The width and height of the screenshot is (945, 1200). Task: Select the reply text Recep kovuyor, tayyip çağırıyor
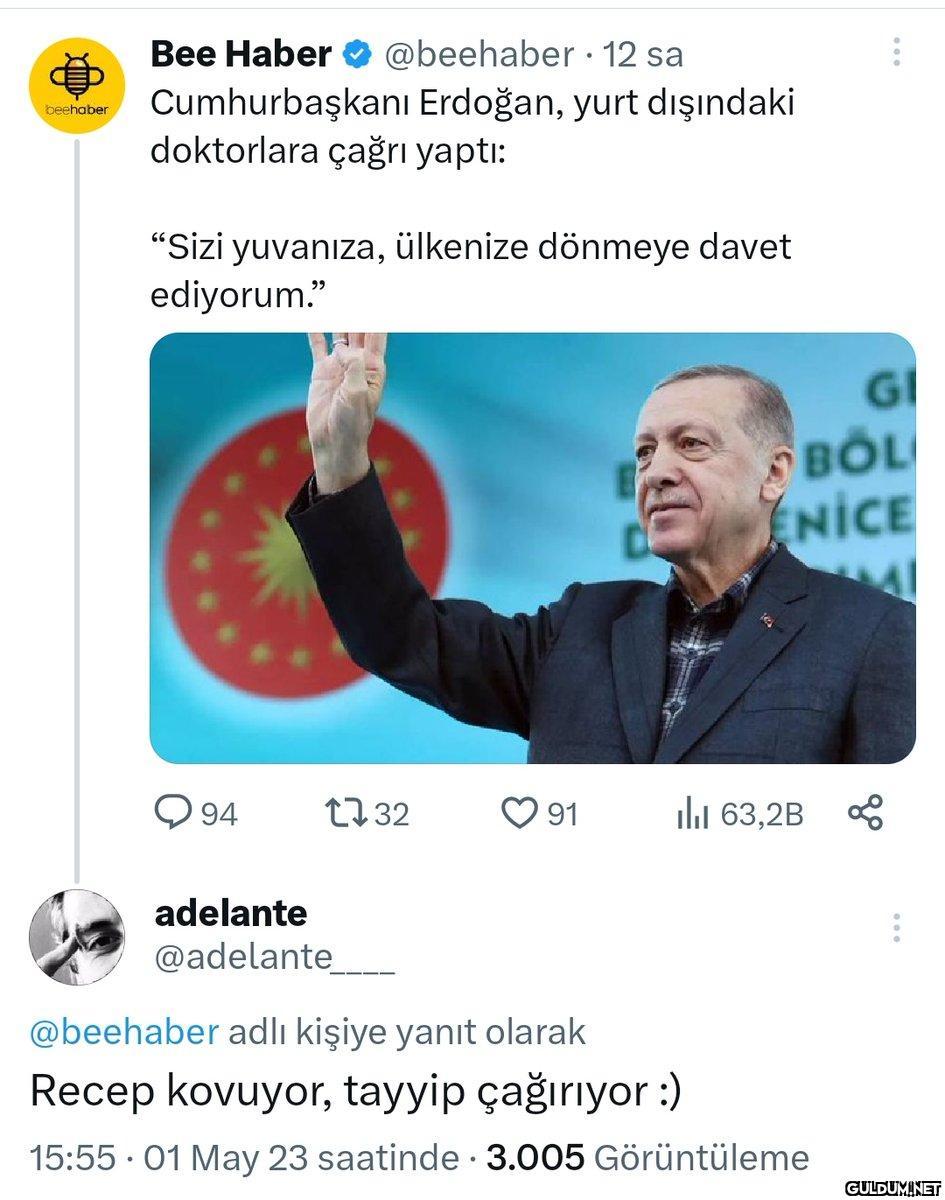click(x=355, y=1092)
